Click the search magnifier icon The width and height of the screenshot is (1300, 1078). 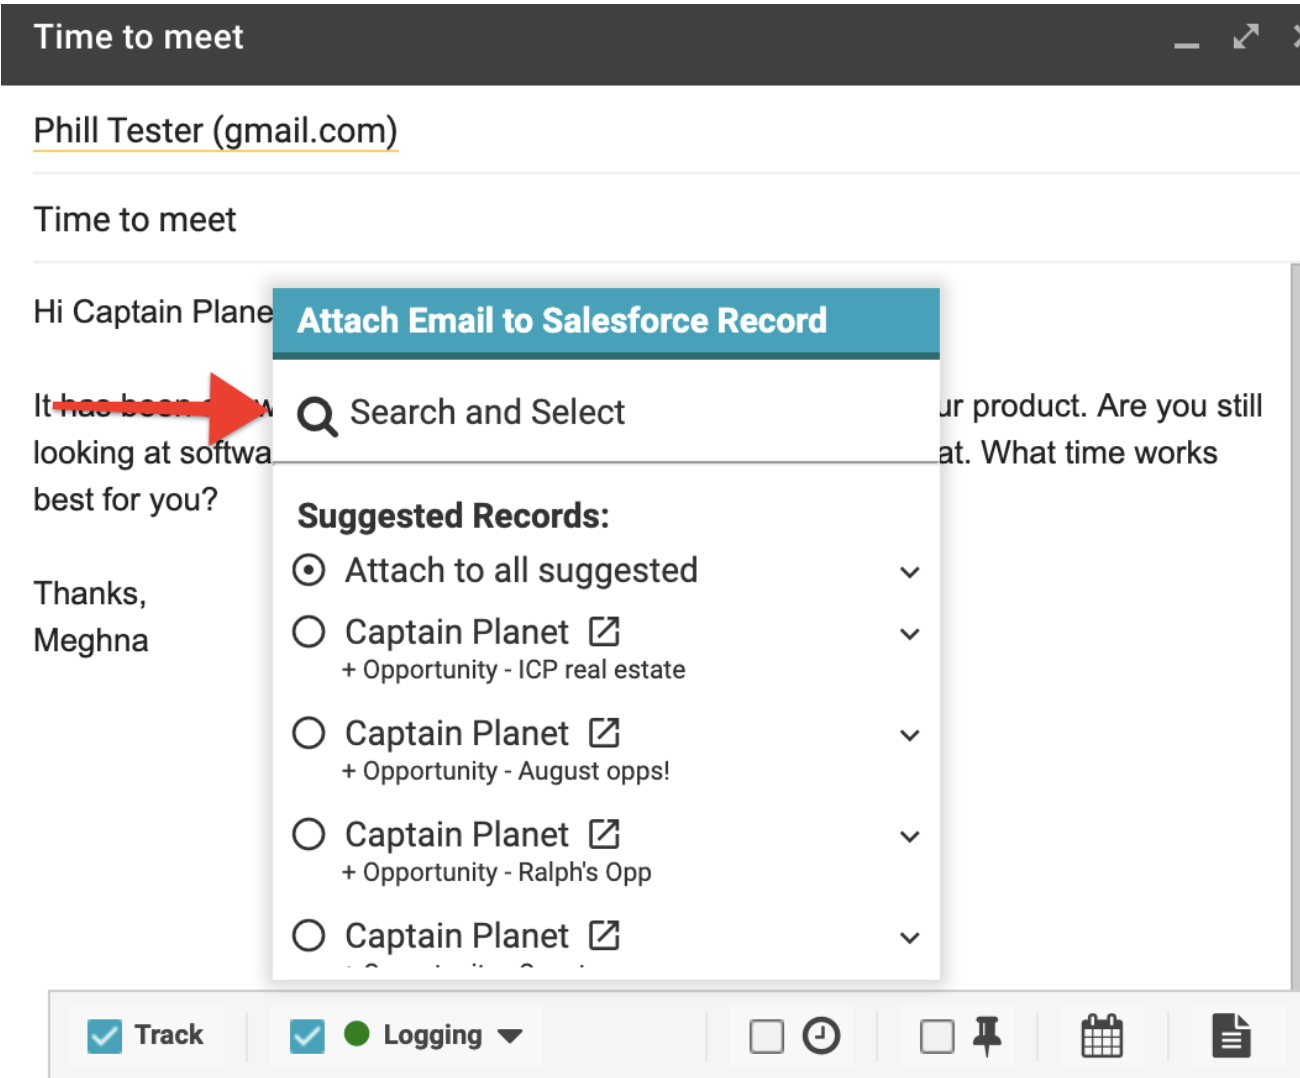pos(317,415)
